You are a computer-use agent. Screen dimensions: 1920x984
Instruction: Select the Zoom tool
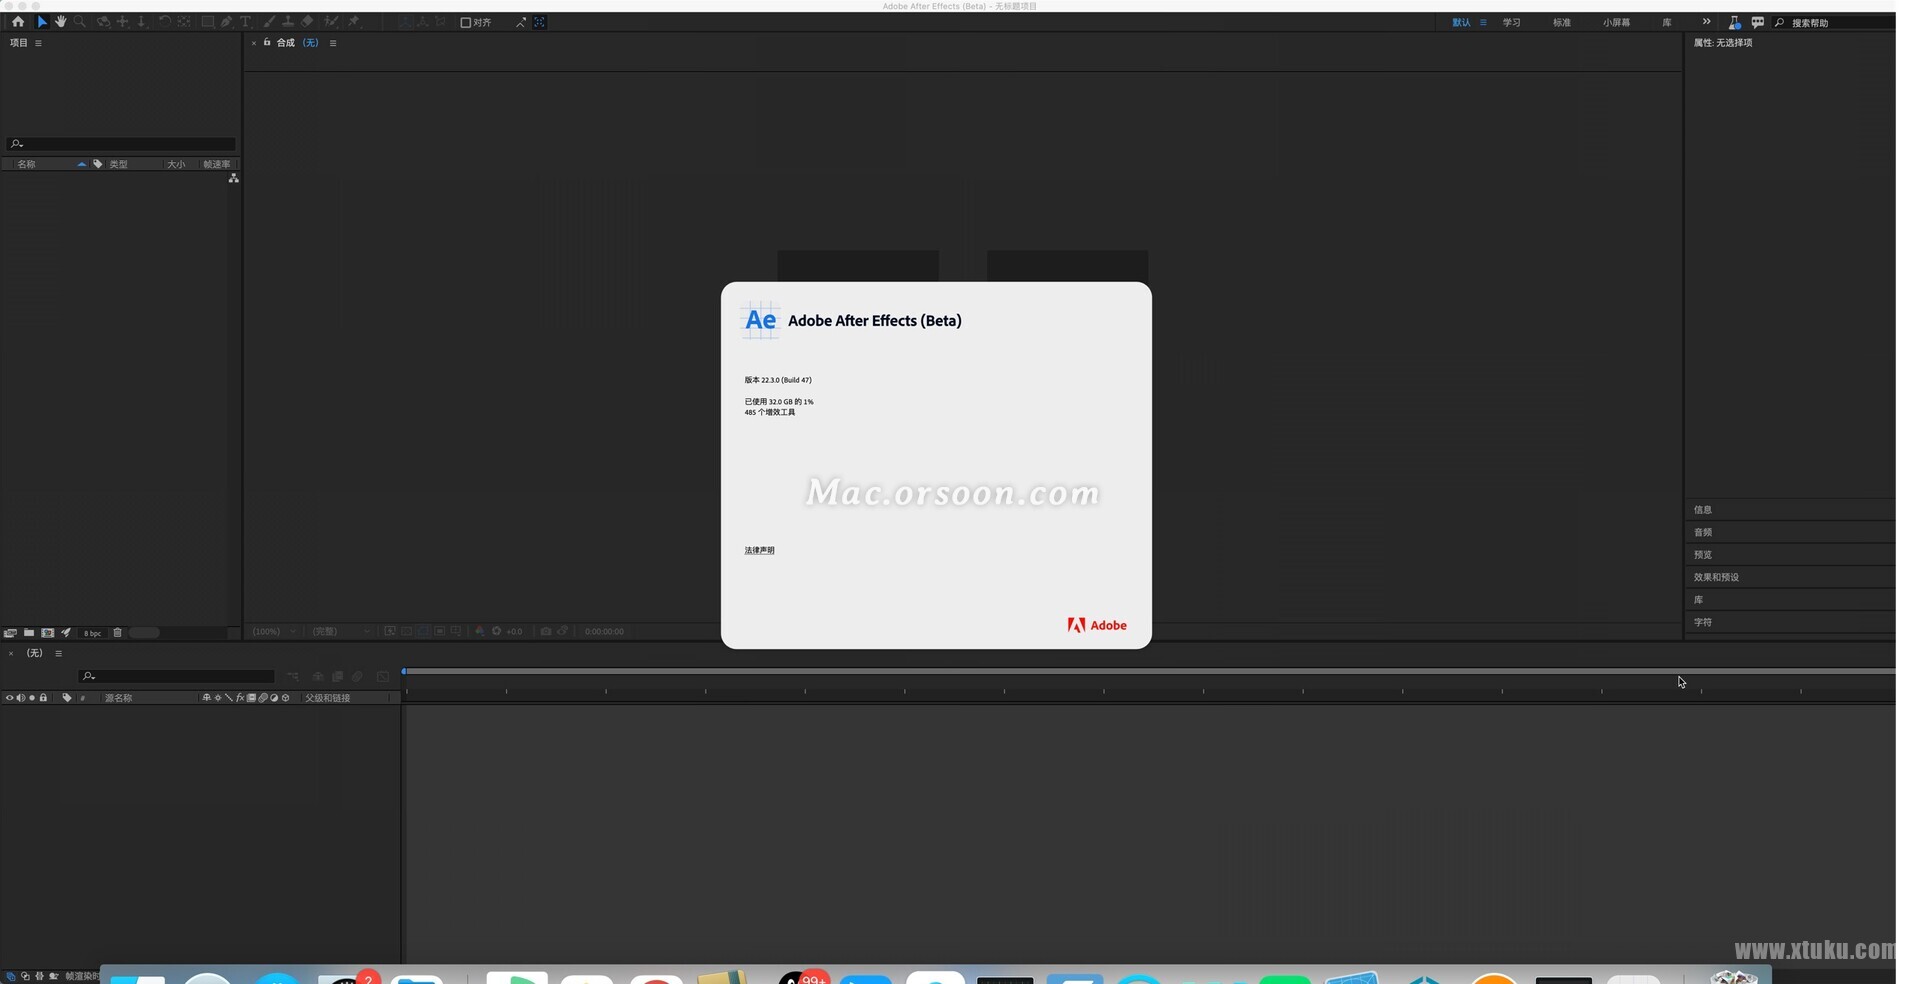click(x=80, y=21)
